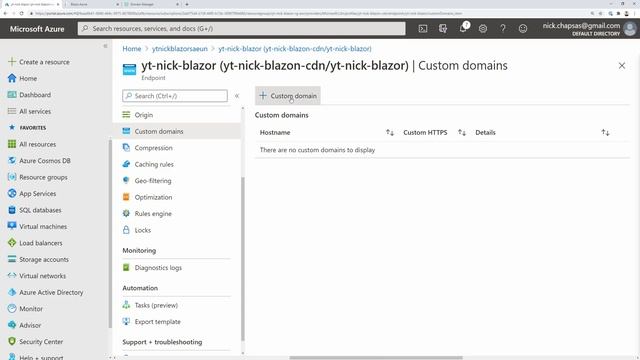Click Create a resource plus icon
Screen dimensions: 640x360
pos(12,62)
